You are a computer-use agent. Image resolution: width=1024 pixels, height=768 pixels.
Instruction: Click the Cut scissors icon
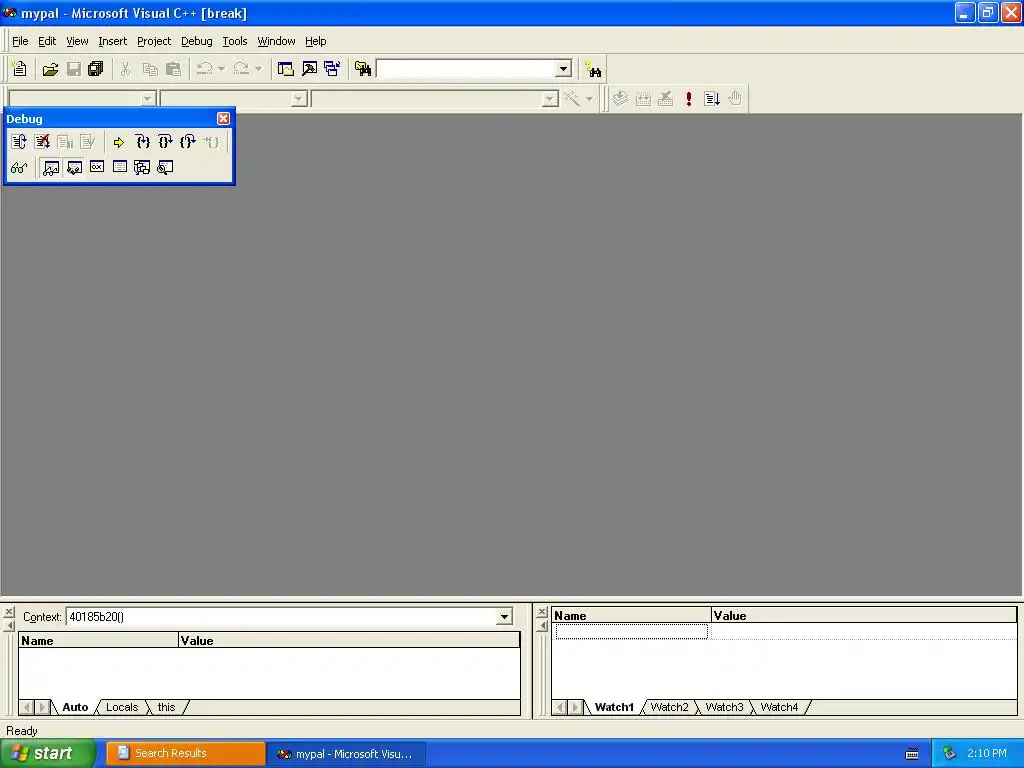125,69
